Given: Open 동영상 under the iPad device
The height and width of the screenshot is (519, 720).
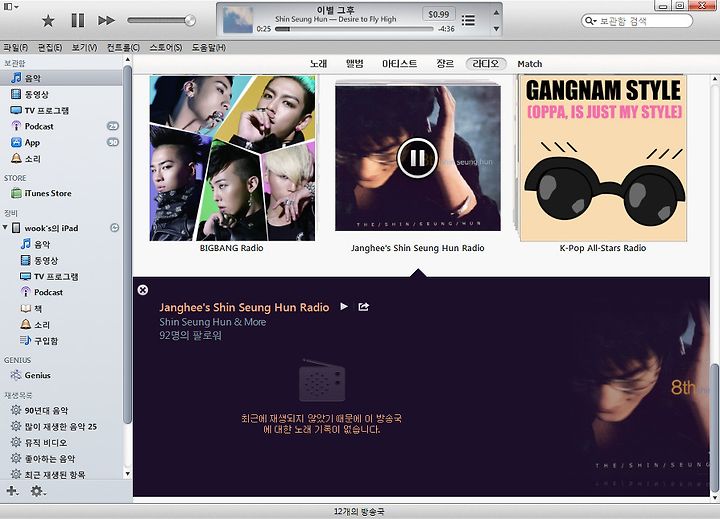Looking at the screenshot, I should [61, 260].
